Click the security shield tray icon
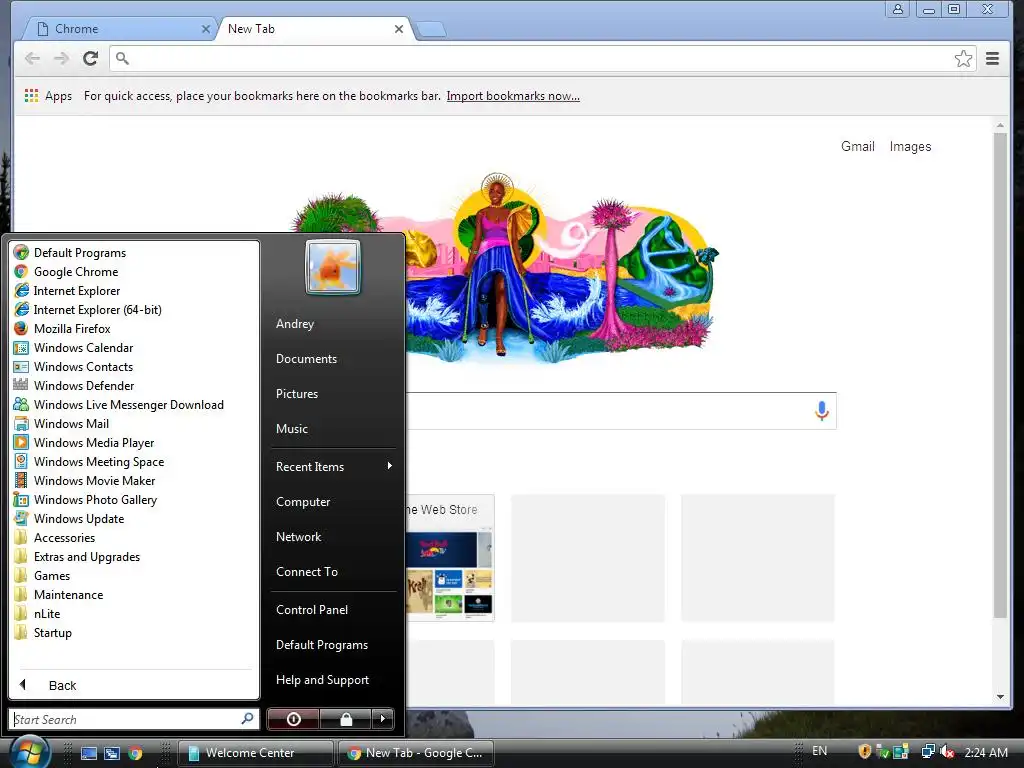The image size is (1024, 768). pyautogui.click(x=865, y=752)
